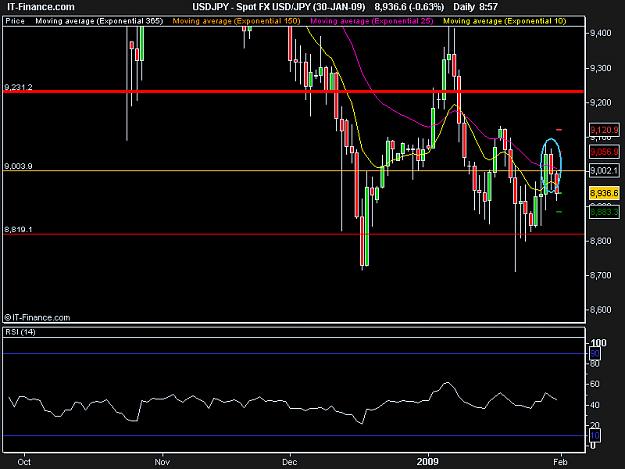Screen dimensions: 625x469
Task: Click the 9,002.1 price tag
Action: (604, 171)
